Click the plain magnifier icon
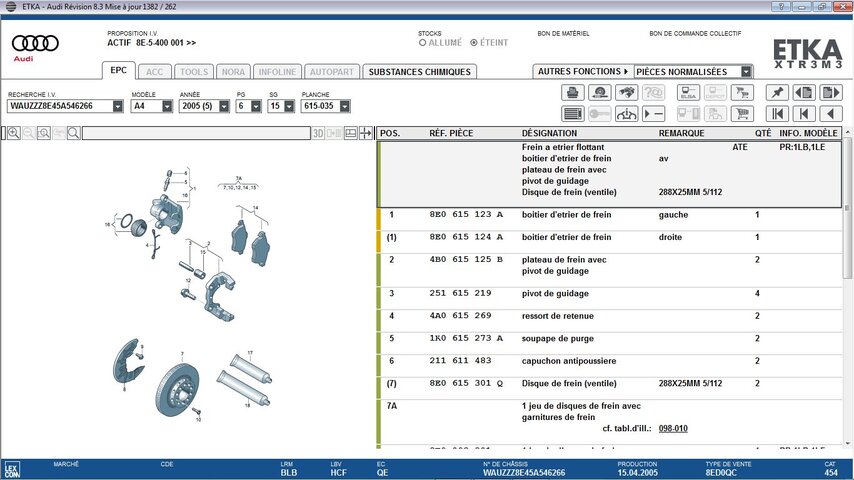This screenshot has width=854, height=480. pos(74,133)
